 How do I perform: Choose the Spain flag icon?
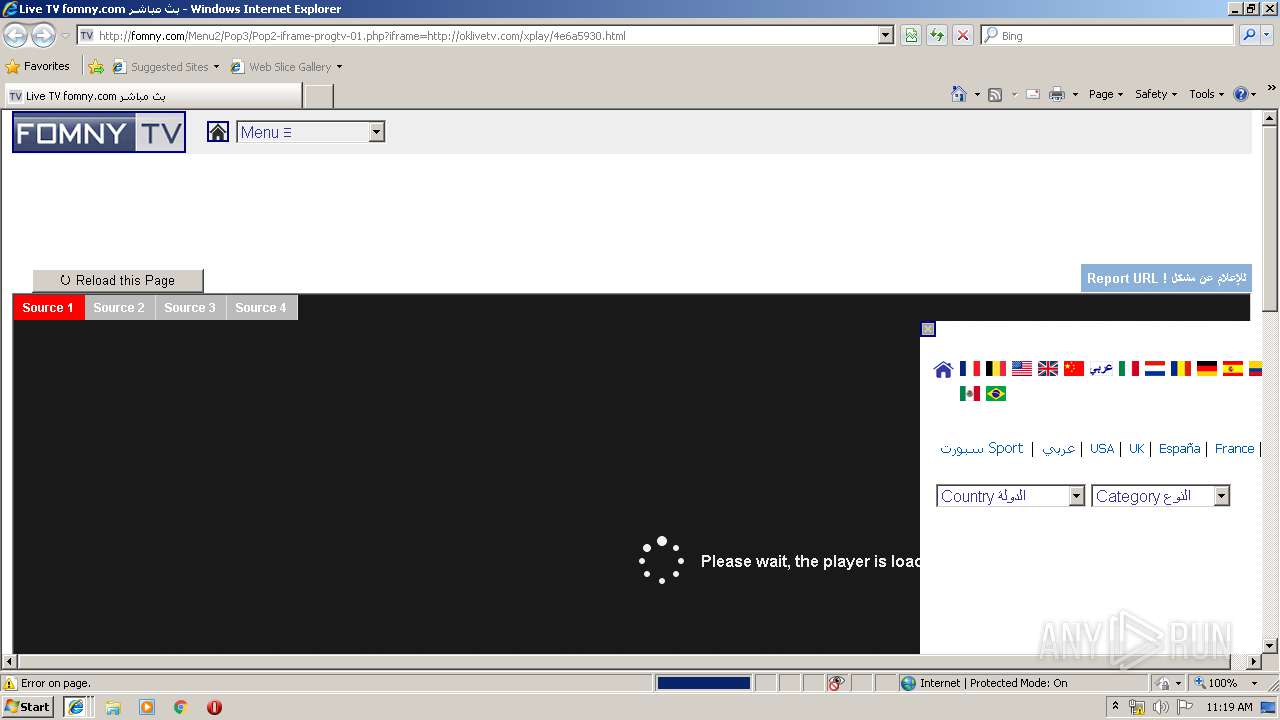point(1233,369)
